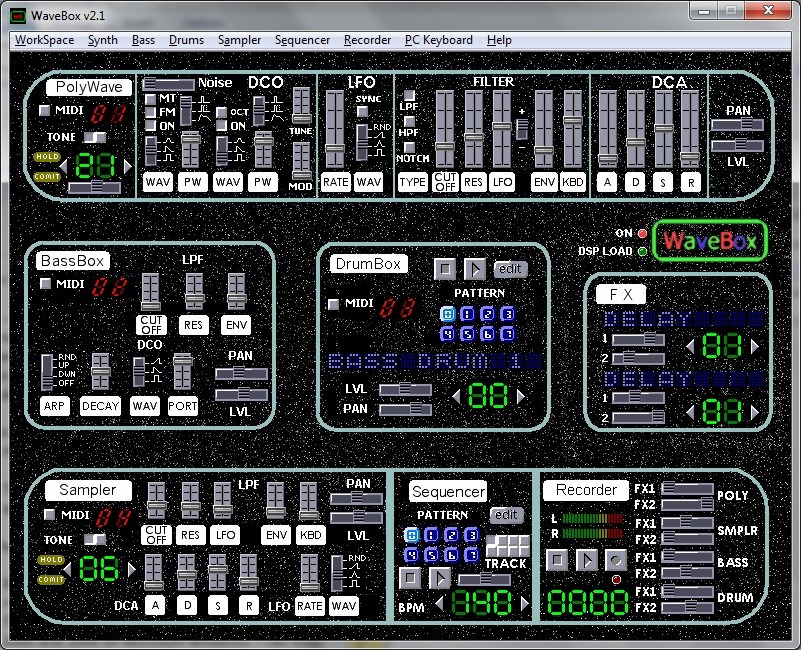
Task: Select DrumBox pattern 5
Action: point(467,334)
